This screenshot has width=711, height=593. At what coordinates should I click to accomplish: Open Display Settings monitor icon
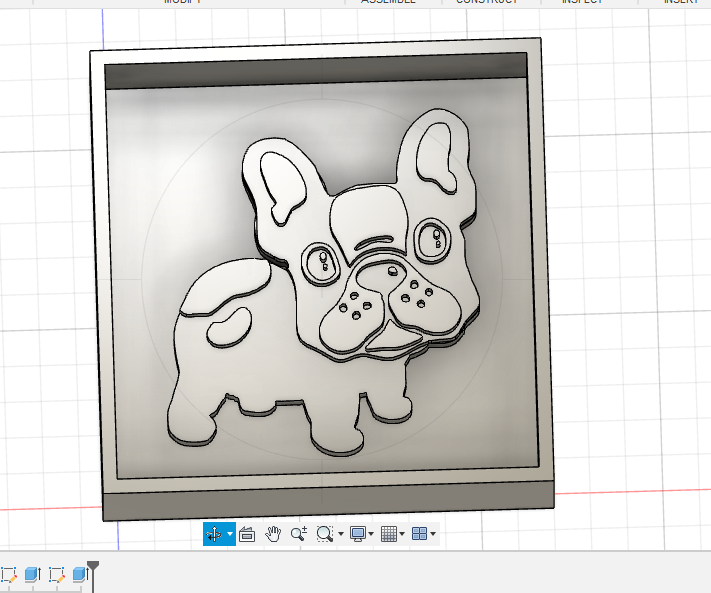357,534
